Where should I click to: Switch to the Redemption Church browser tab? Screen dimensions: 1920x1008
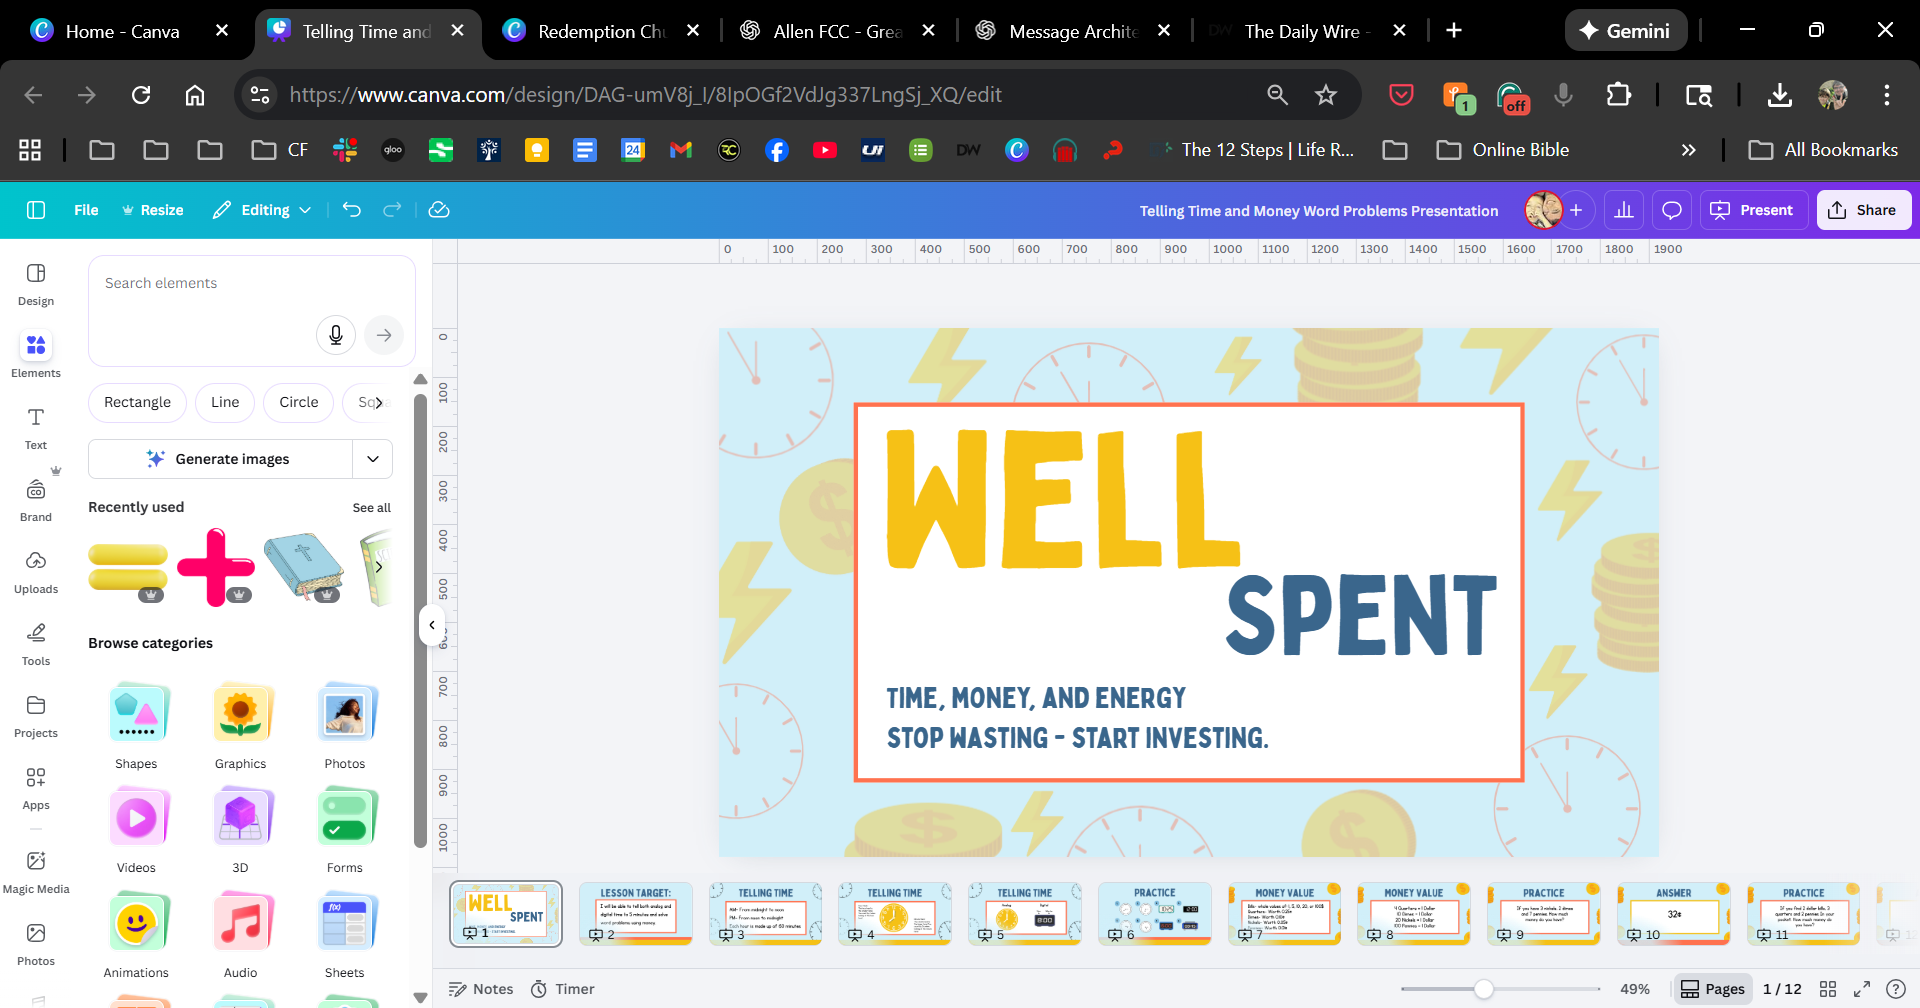tap(600, 31)
